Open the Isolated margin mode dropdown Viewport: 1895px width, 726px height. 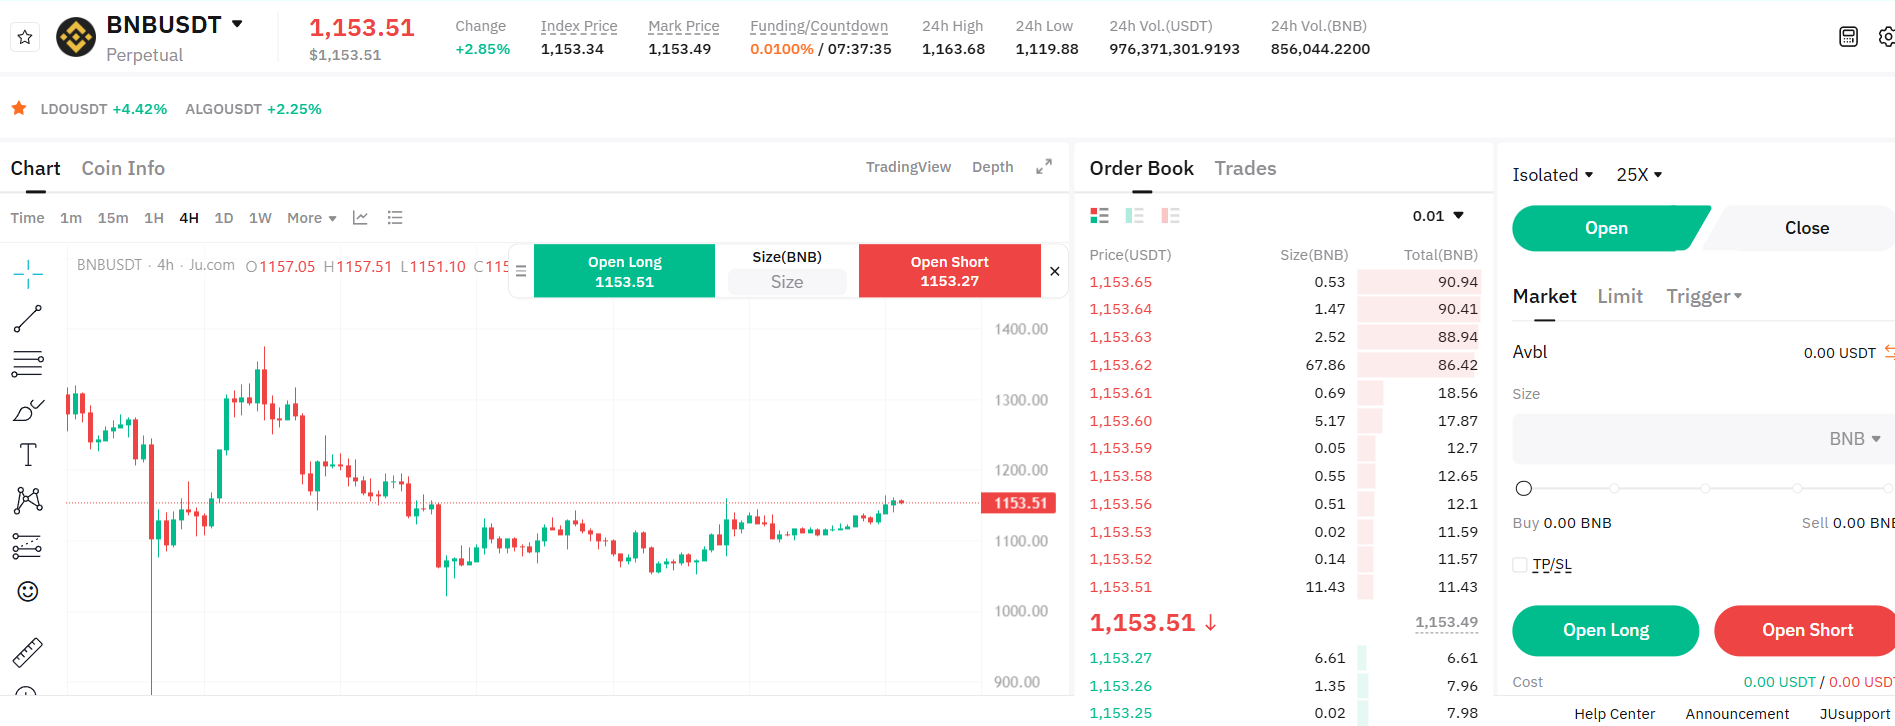(1552, 175)
